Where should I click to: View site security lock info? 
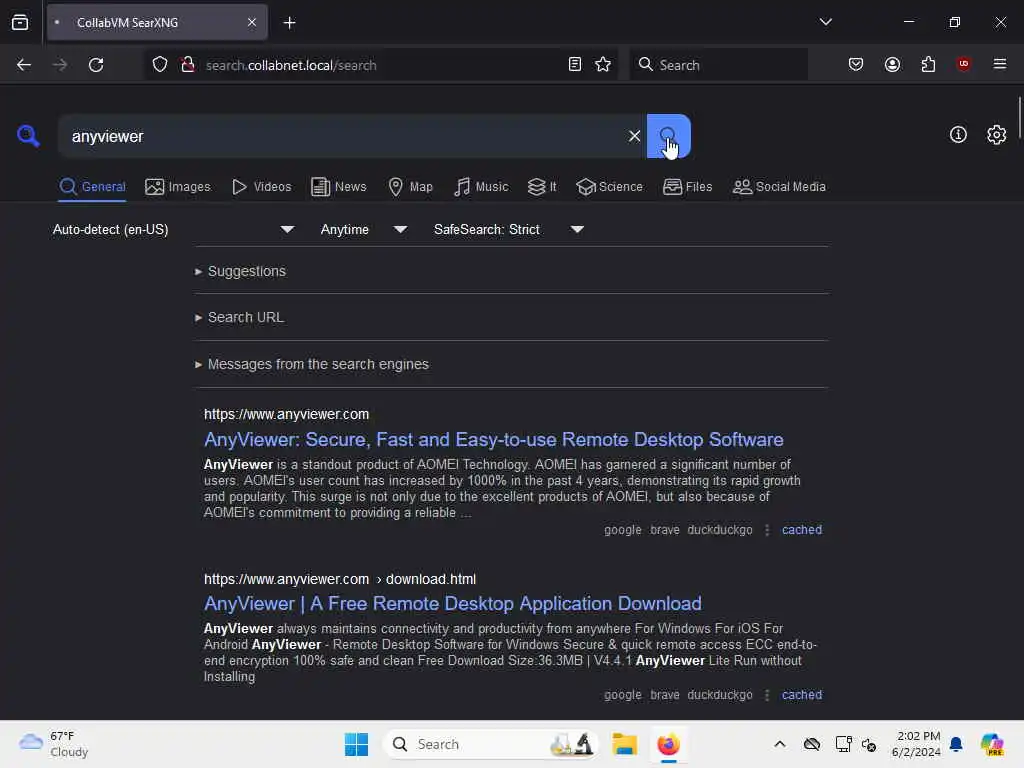pyautogui.click(x=188, y=65)
